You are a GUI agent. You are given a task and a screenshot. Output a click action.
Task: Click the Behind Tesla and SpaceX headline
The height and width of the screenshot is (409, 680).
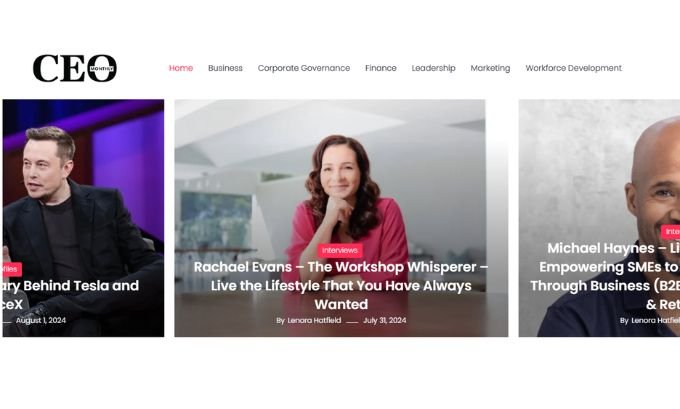pyautogui.click(x=71, y=295)
